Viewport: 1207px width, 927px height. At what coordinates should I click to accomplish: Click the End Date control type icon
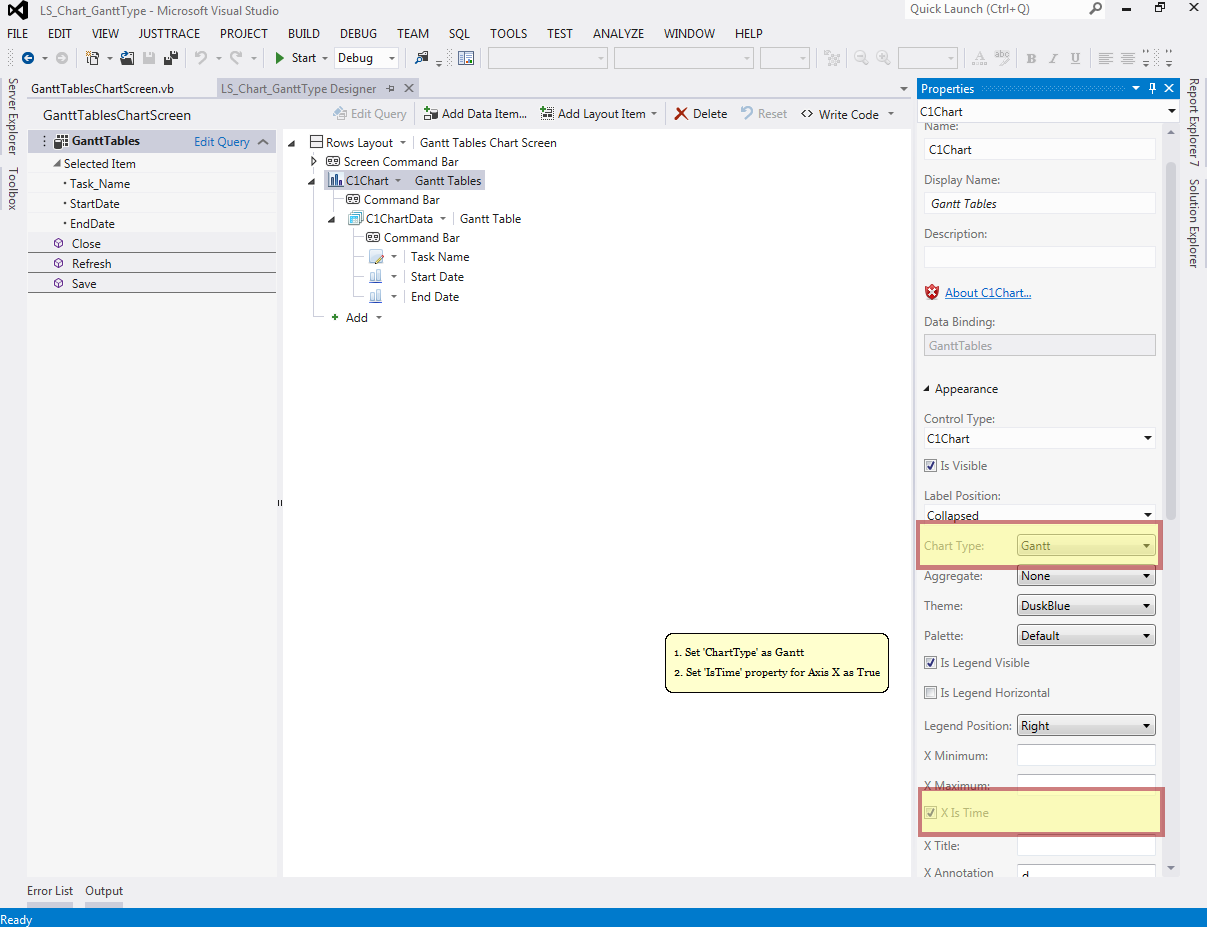(x=376, y=297)
